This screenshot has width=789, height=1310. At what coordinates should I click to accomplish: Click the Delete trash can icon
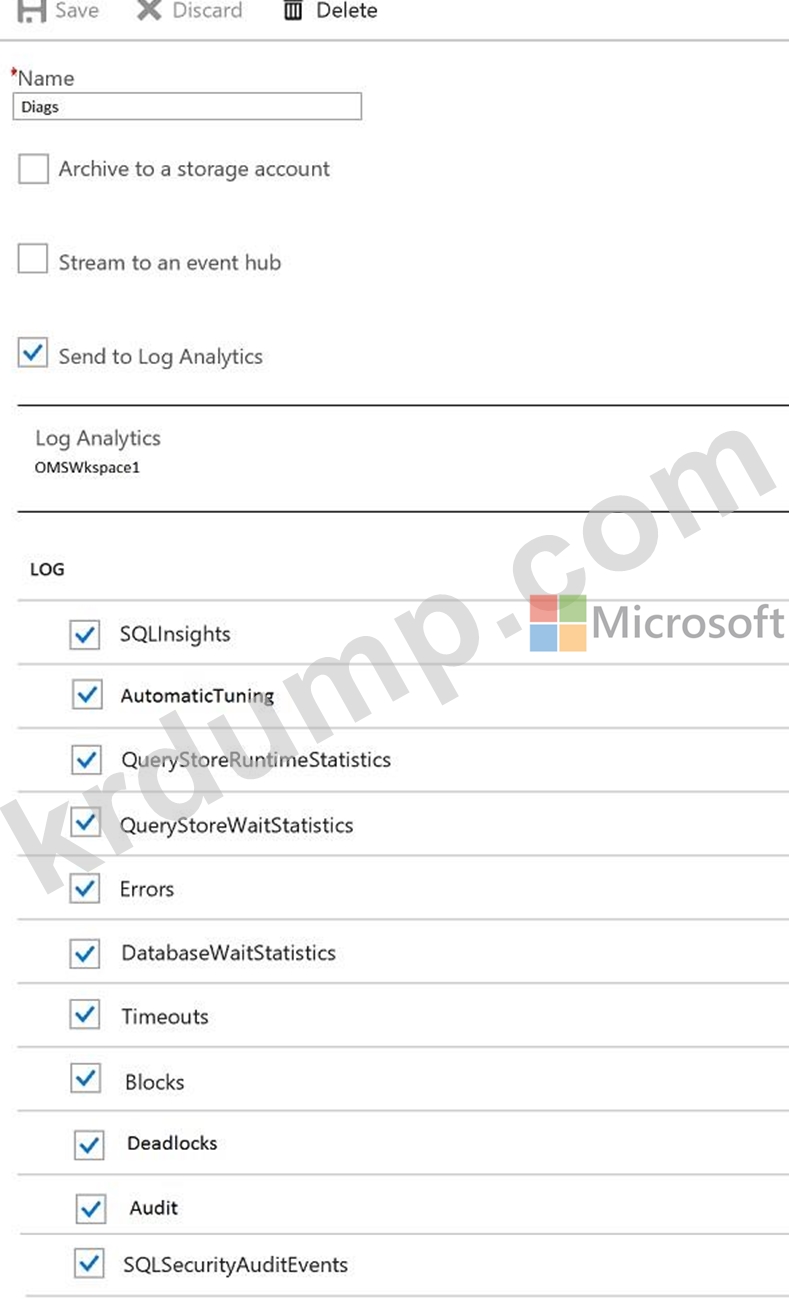click(x=293, y=11)
